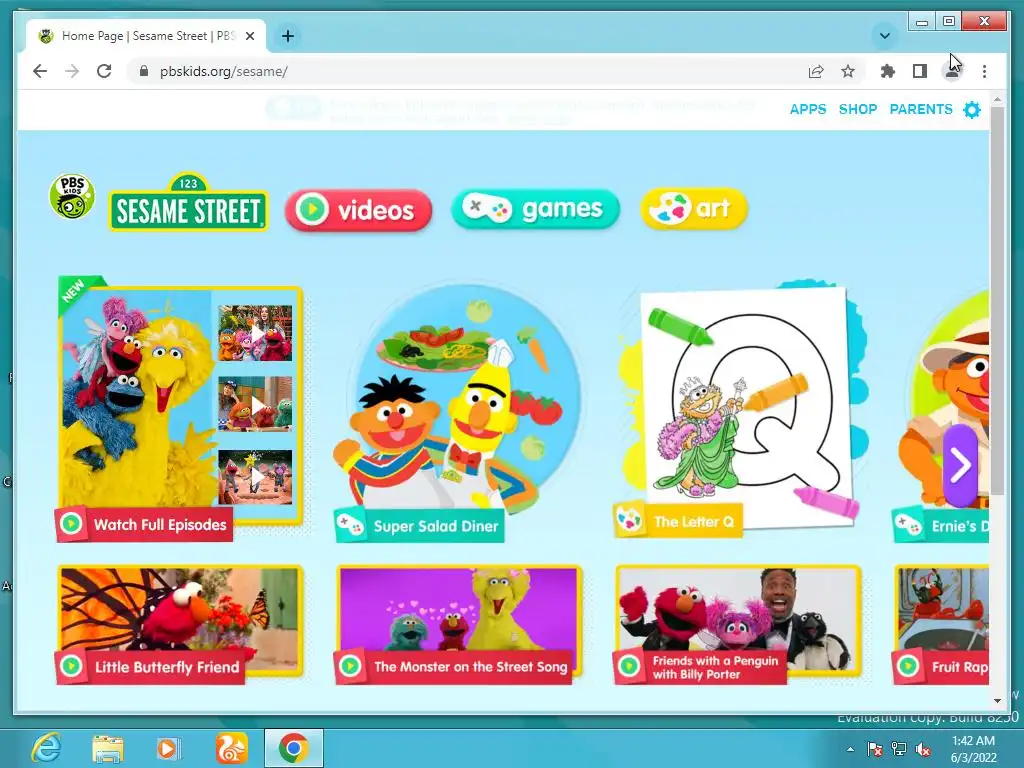Click the play icon on Watch Full Episodes label
The height and width of the screenshot is (768, 1024).
coord(71,524)
